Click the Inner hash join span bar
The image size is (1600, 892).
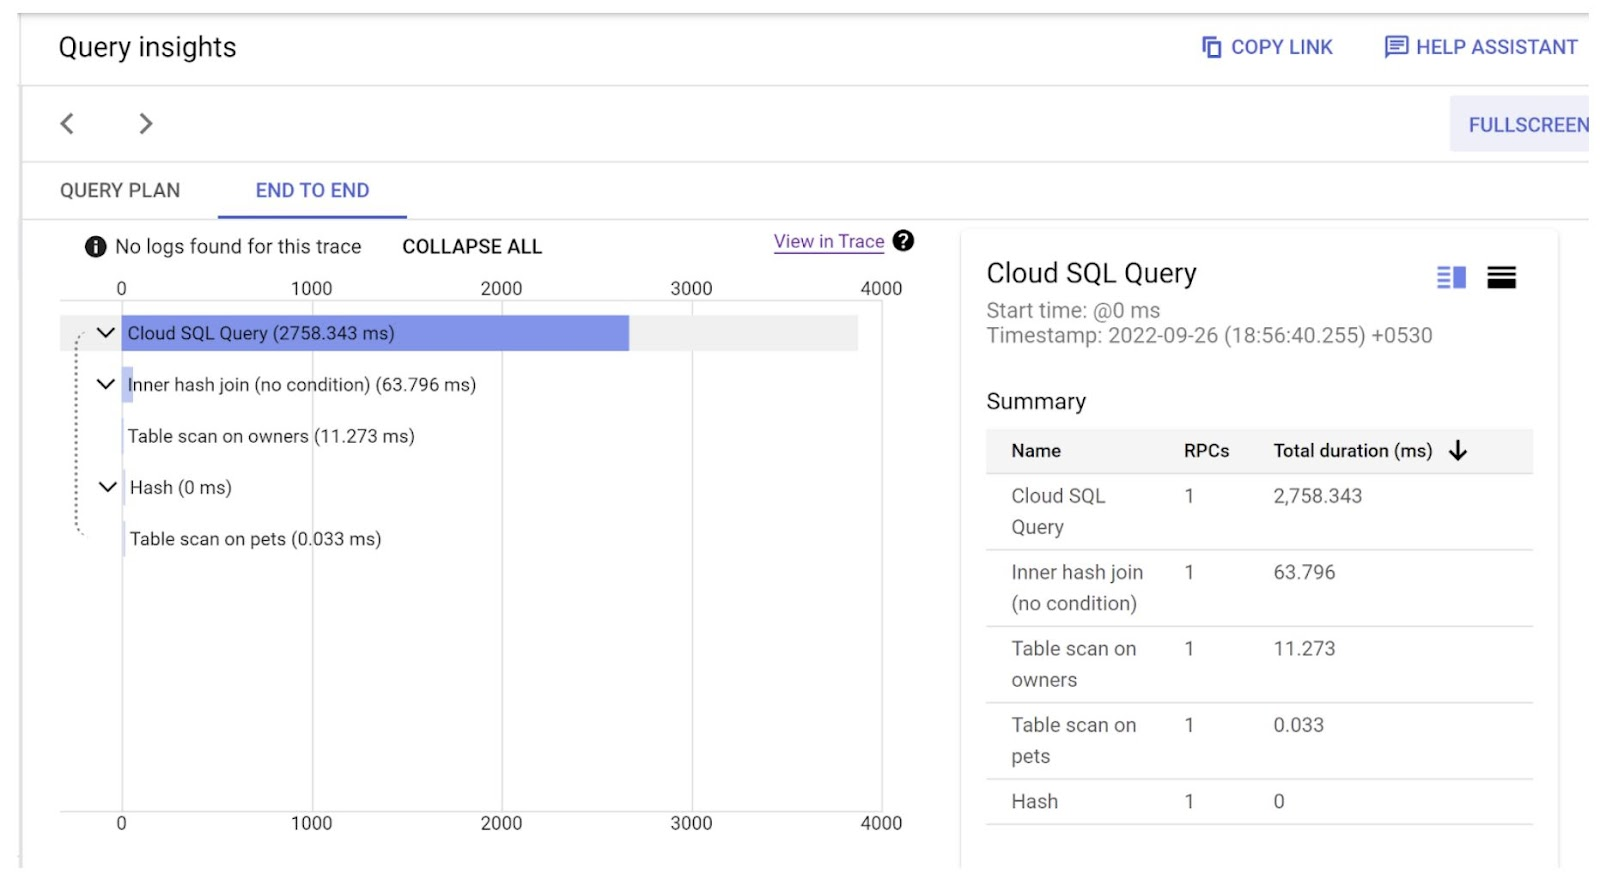click(x=127, y=385)
